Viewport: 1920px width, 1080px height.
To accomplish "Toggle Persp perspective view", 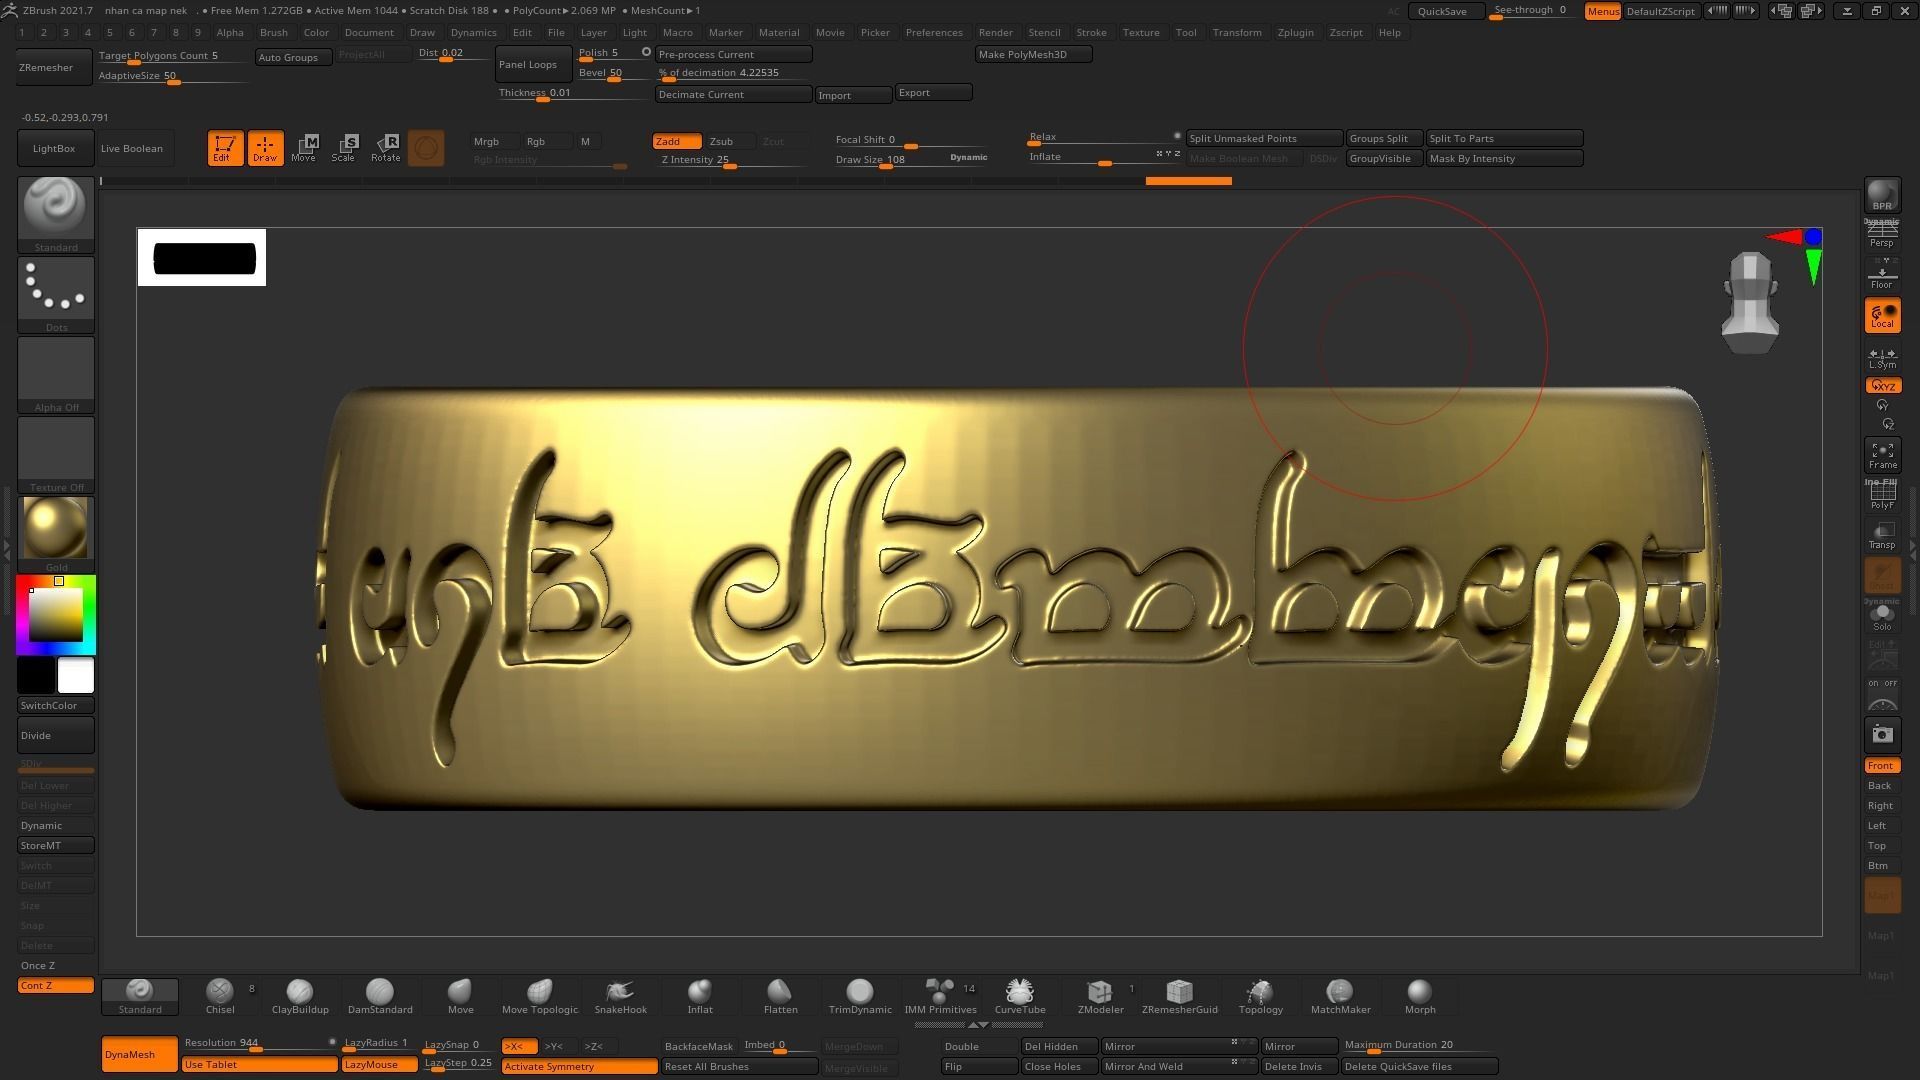I will point(1882,234).
